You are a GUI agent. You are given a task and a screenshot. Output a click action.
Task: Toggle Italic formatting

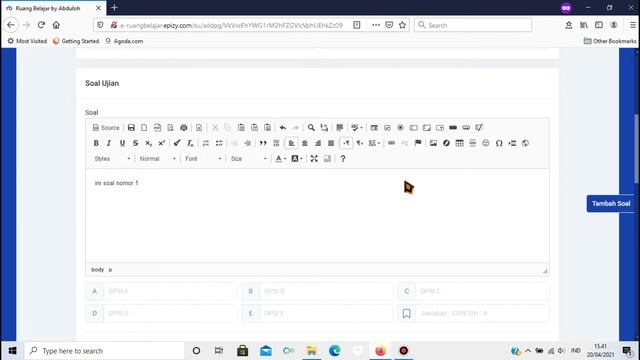coord(109,143)
